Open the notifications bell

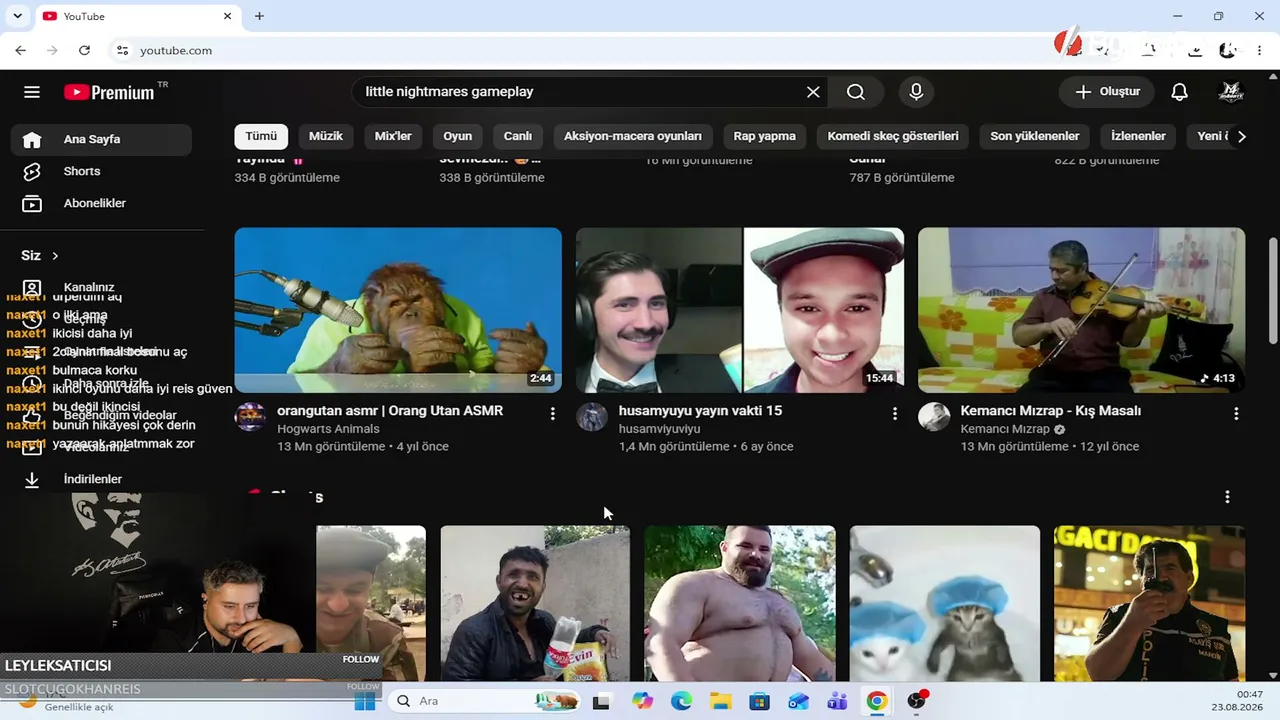pyautogui.click(x=1180, y=92)
